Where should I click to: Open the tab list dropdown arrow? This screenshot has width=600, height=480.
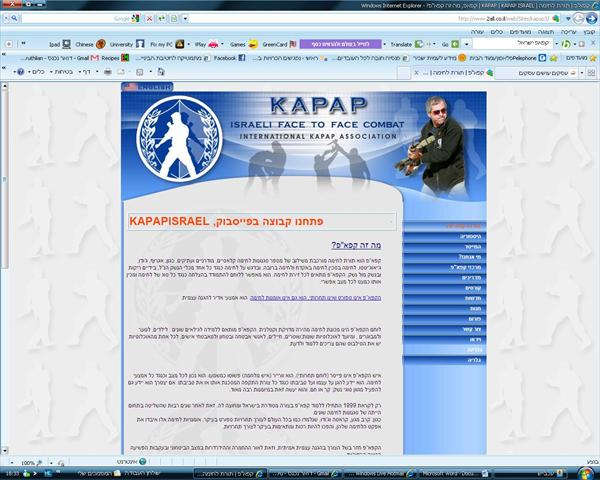[582, 73]
